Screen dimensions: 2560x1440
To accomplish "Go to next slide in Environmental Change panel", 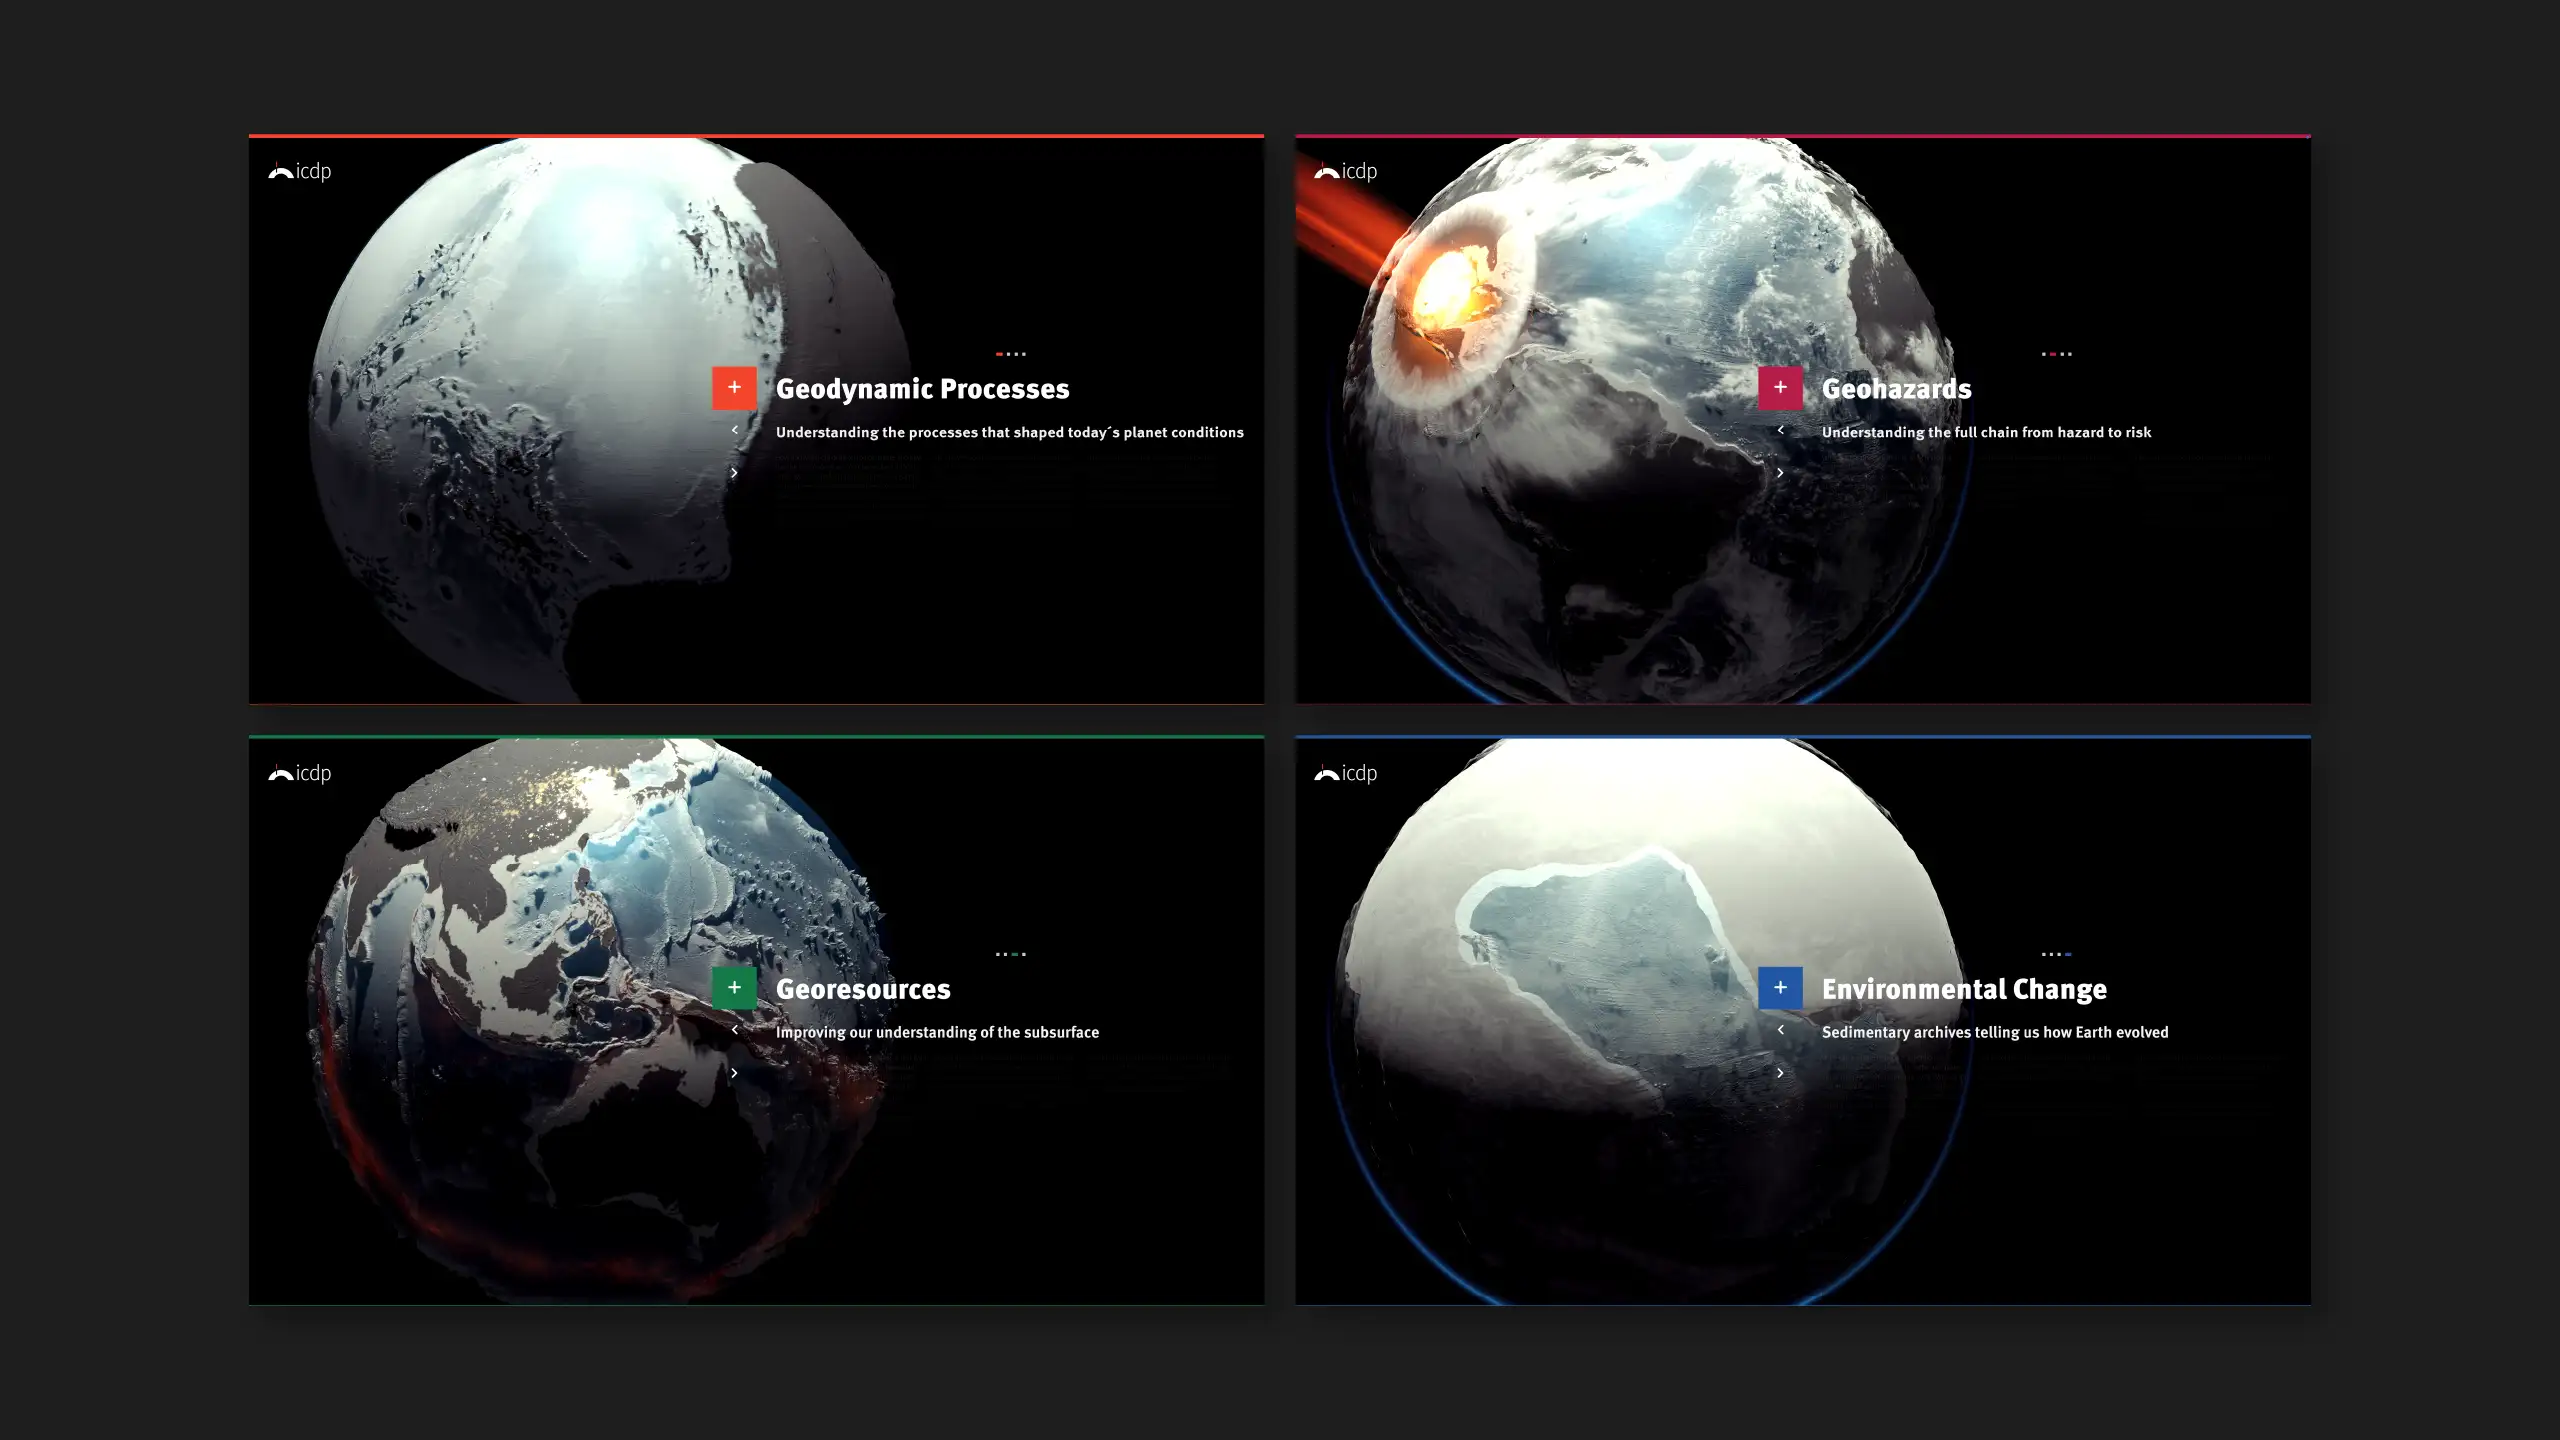I will pos(1780,1073).
